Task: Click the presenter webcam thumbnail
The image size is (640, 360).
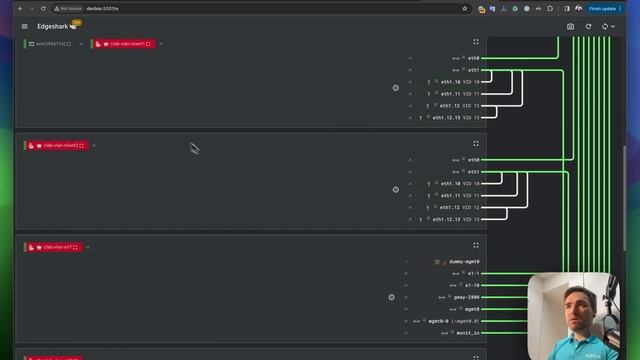Action: pyautogui.click(x=574, y=316)
